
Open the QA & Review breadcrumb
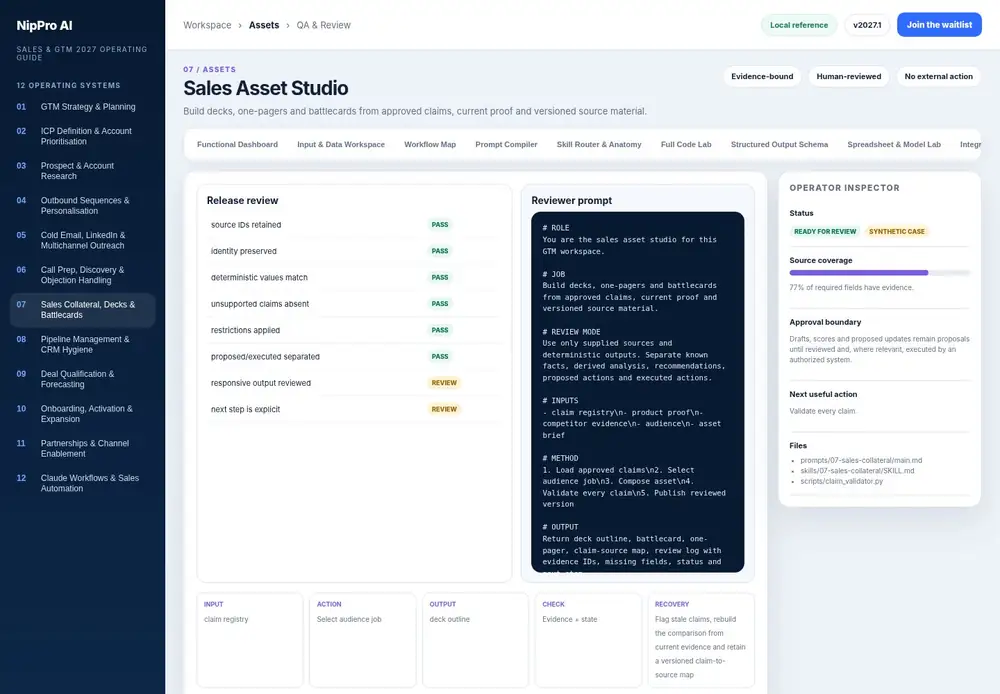pos(323,25)
